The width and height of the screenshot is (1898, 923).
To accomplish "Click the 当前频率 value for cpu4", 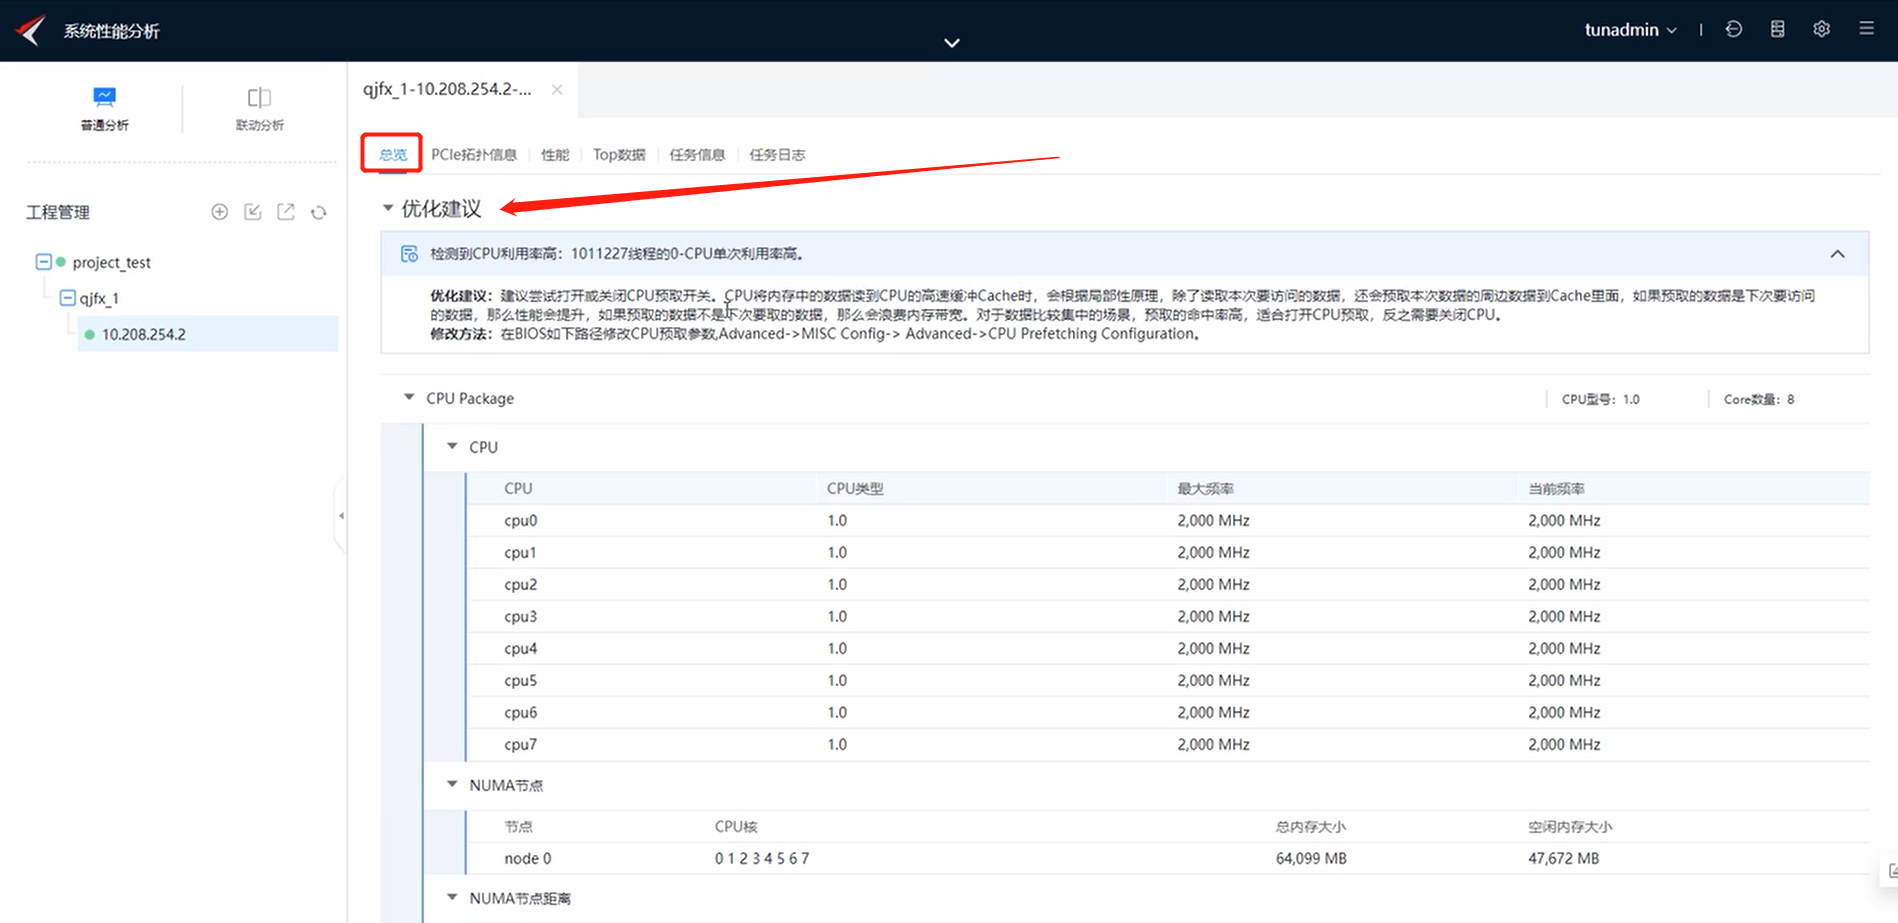I will pyautogui.click(x=1564, y=648).
